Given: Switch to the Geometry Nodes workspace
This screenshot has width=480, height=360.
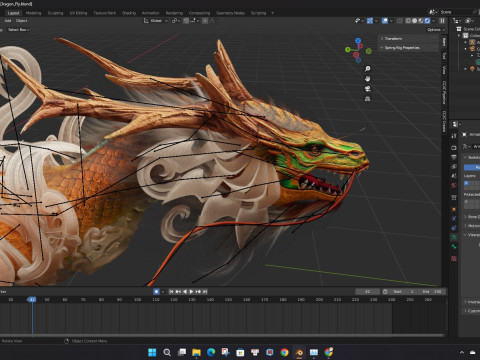Looking at the screenshot, I should tap(230, 13).
